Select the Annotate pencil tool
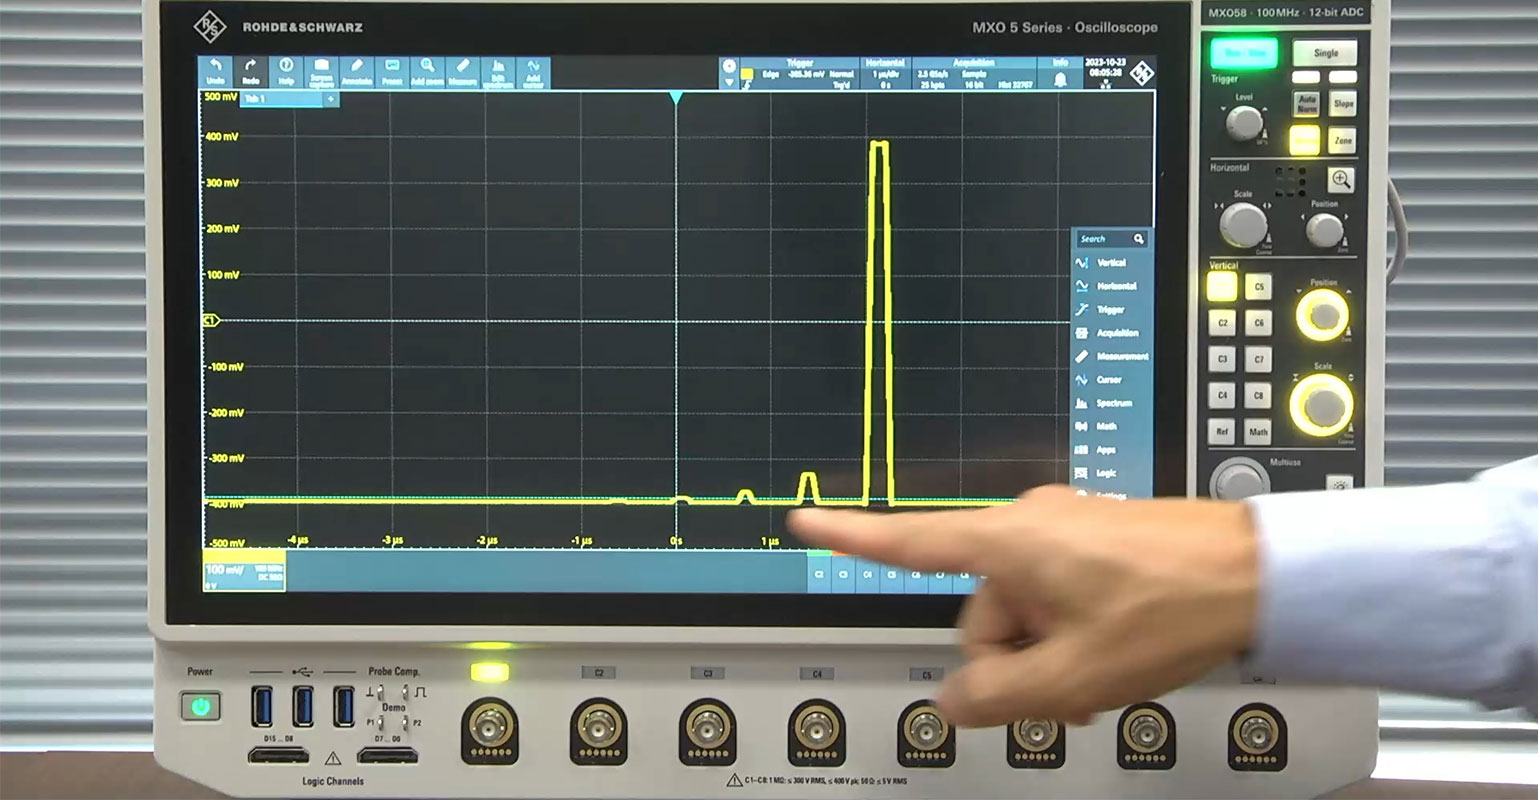1540x800 pixels. tap(357, 72)
